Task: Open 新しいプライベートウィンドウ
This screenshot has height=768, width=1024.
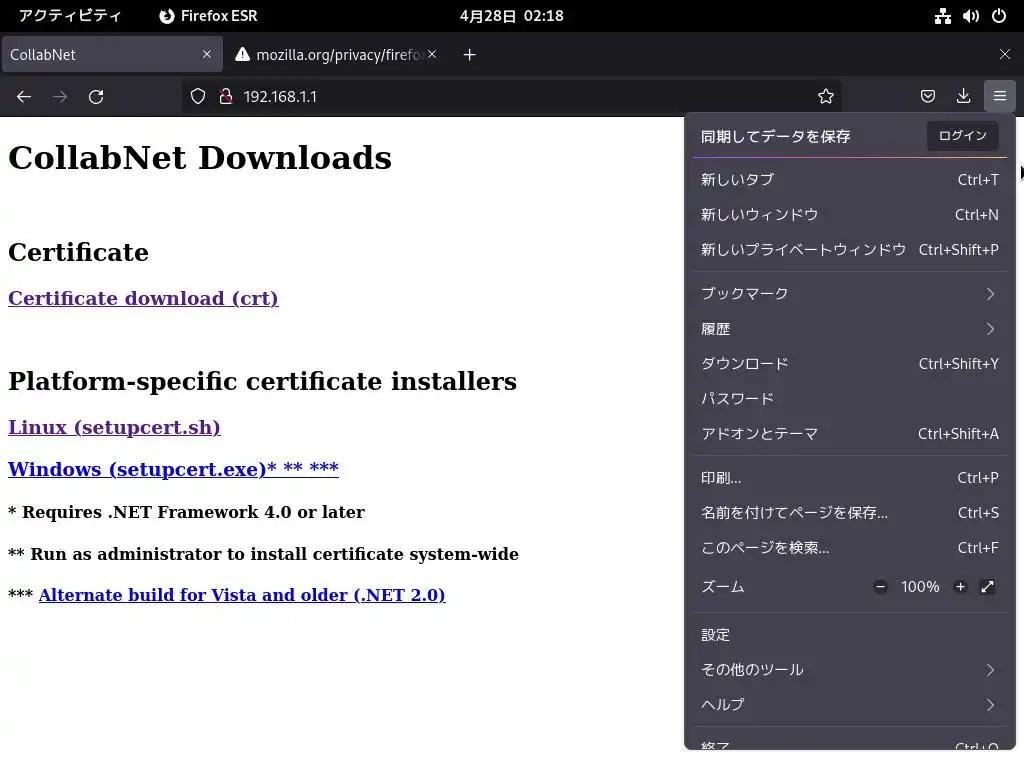Action: [849, 249]
